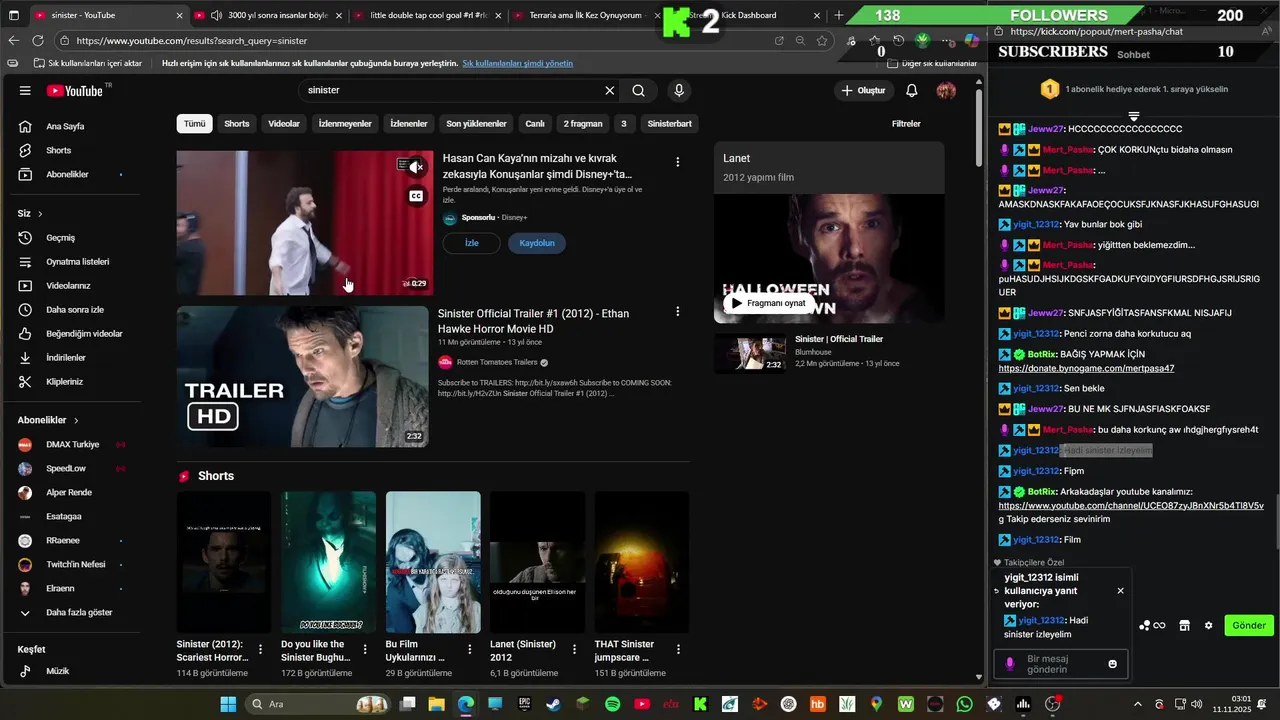Screen dimensions: 1280x720
Task: Open the THAT Sinister jumpscare short thumbnail
Action: coord(642,561)
